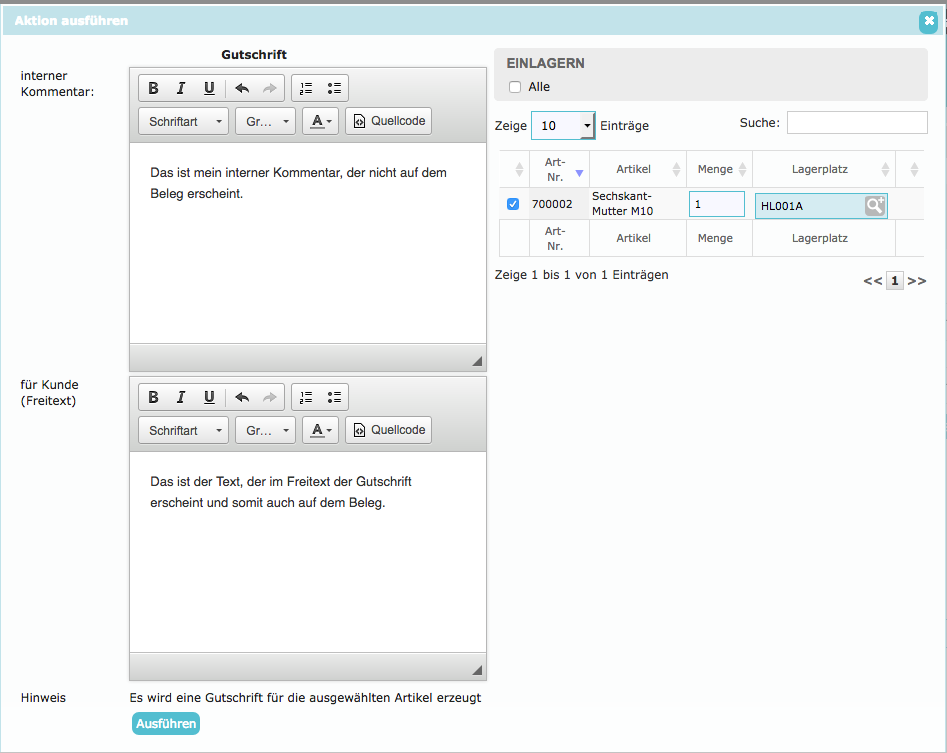Click Quellcode button in internal comment editor

pyautogui.click(x=389, y=121)
